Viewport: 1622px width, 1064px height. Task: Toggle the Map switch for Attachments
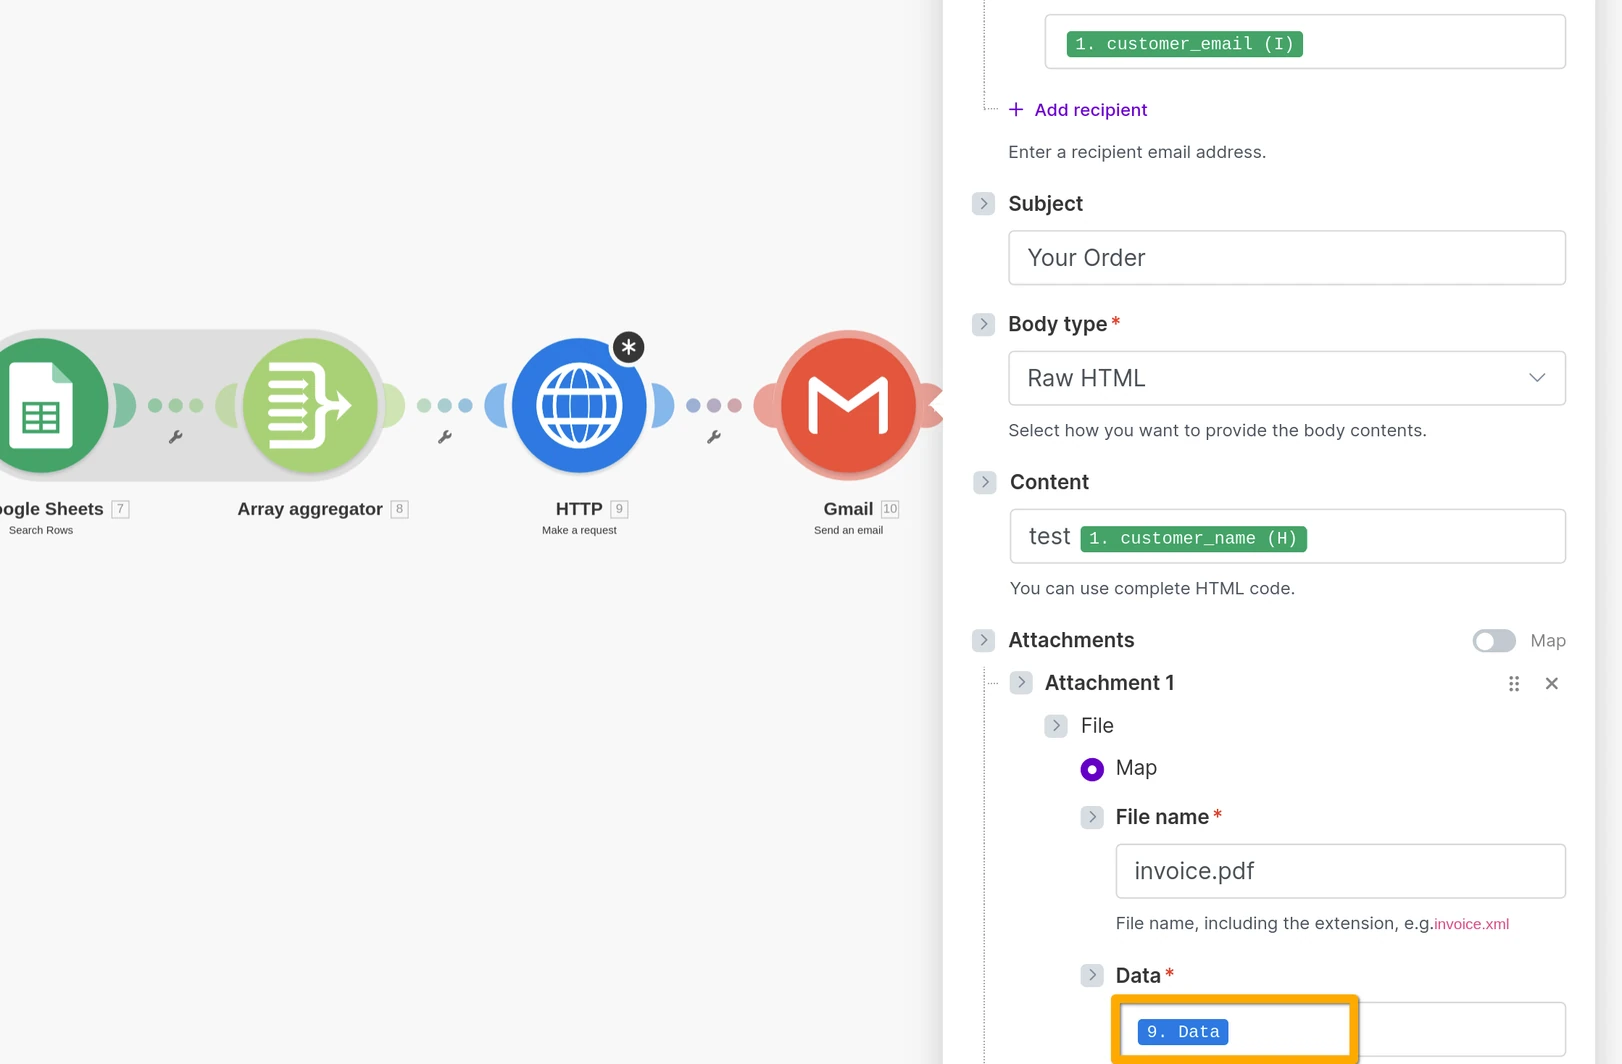point(1493,641)
